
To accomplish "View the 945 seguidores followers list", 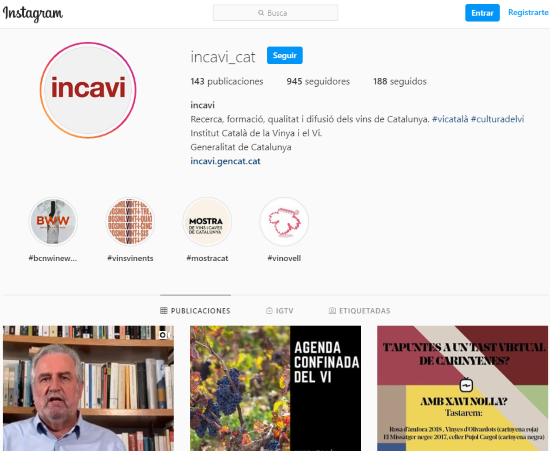I will pyautogui.click(x=318, y=81).
